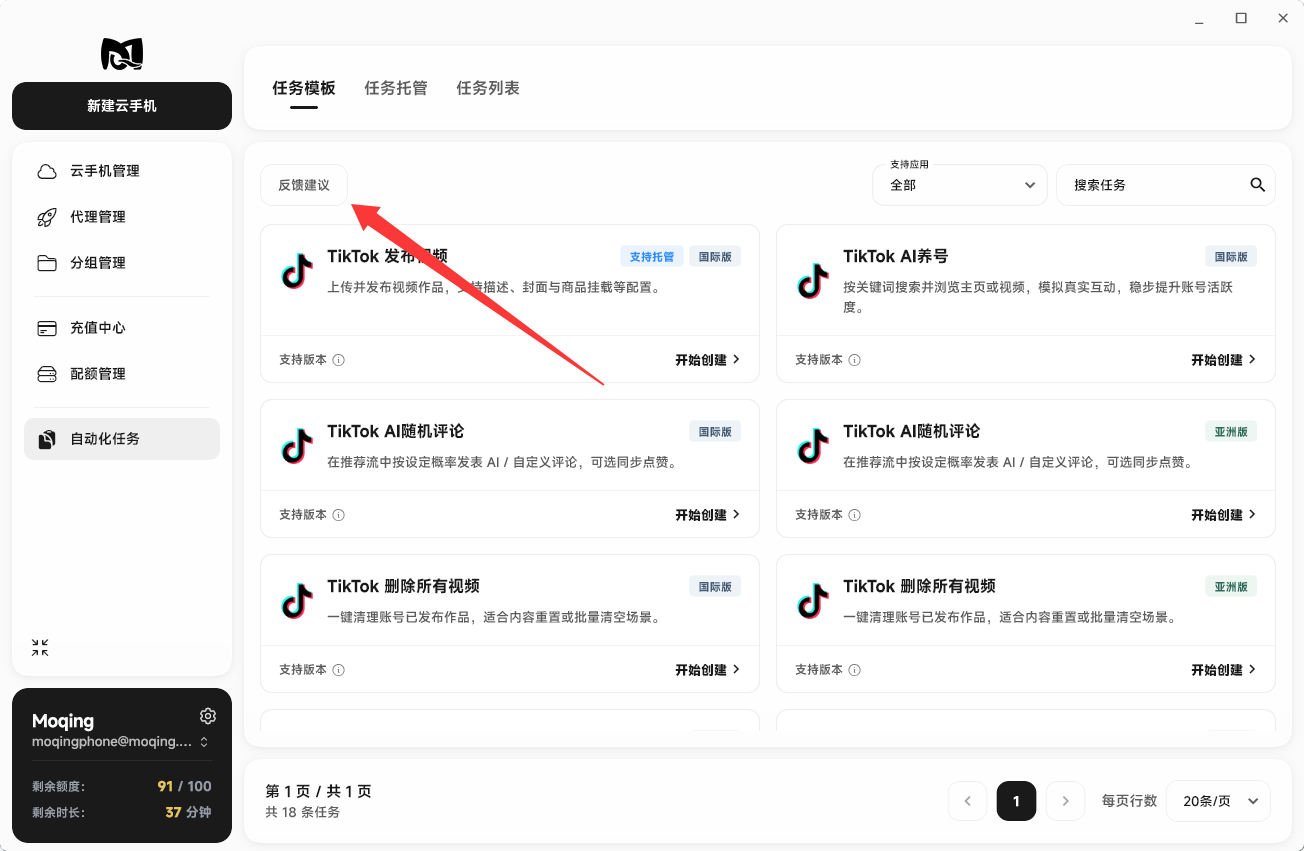1304x851 pixels.
Task: Open settings gear next to Moqing
Action: click(x=208, y=716)
